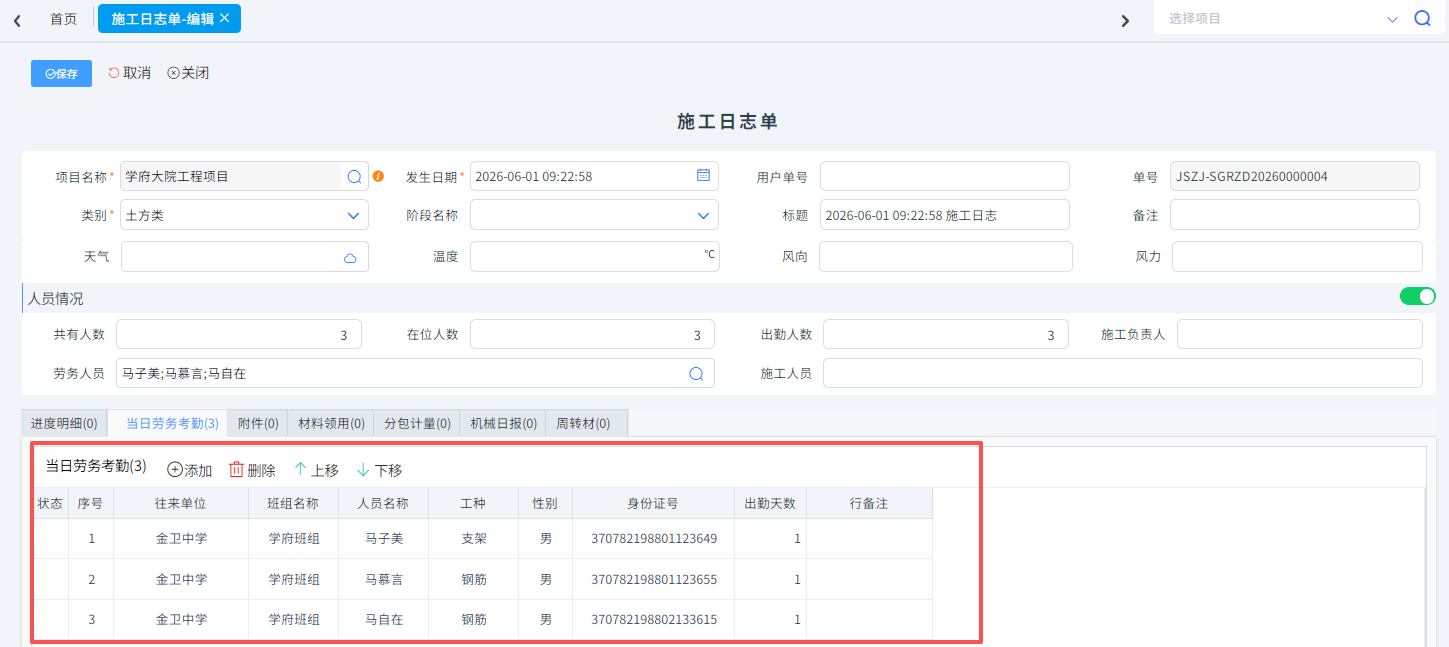Switch to the 进度明细(0) tab
Image resolution: width=1449 pixels, height=647 pixels.
(x=64, y=423)
